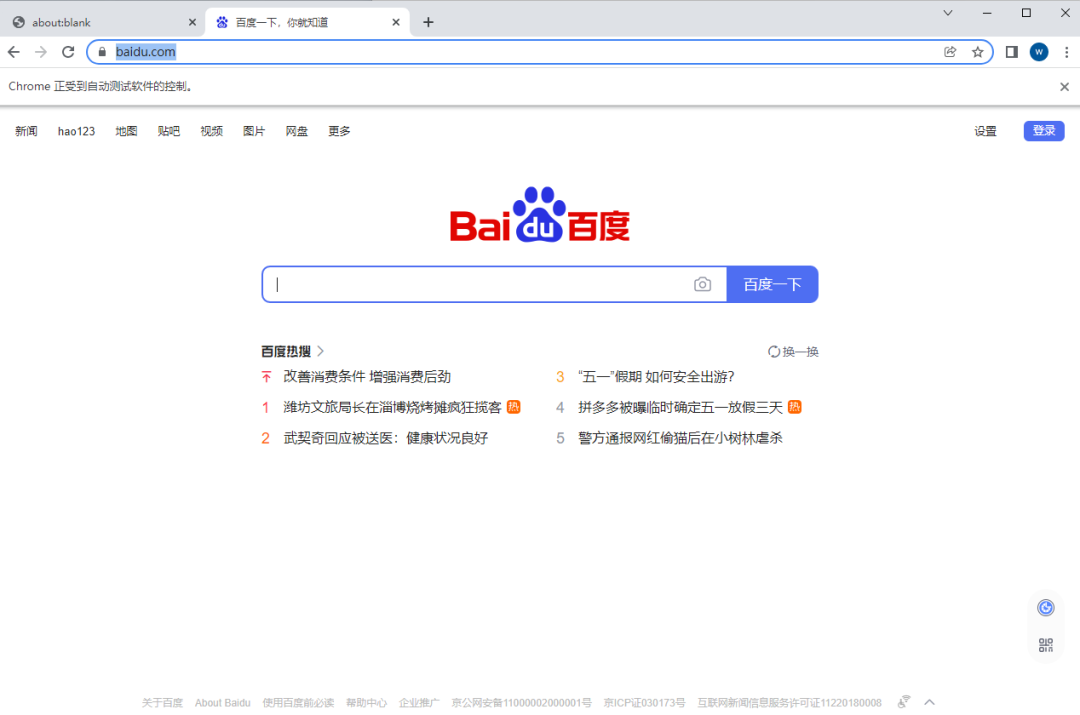Click the Baidu logo

[x=539, y=214]
